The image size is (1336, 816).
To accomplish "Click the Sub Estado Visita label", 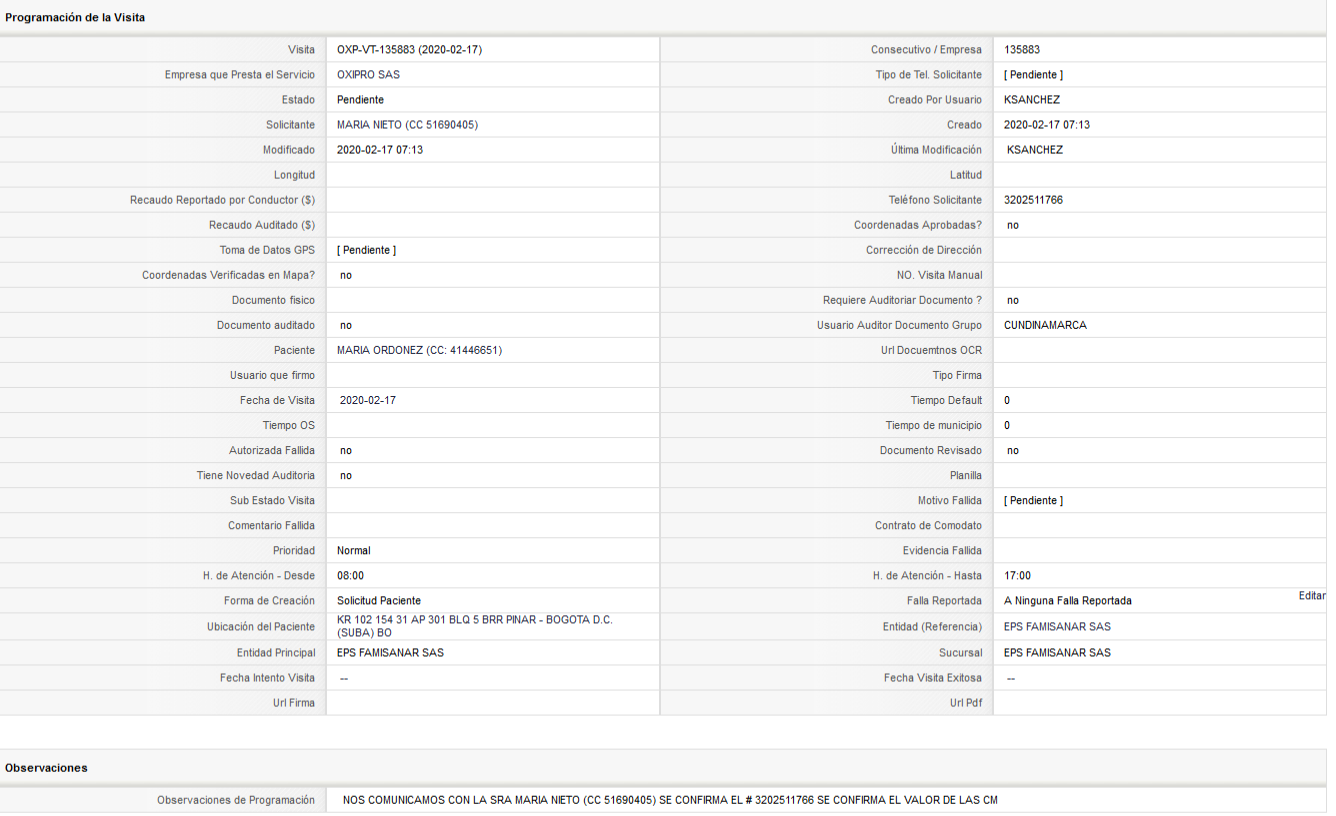I will (272, 500).
